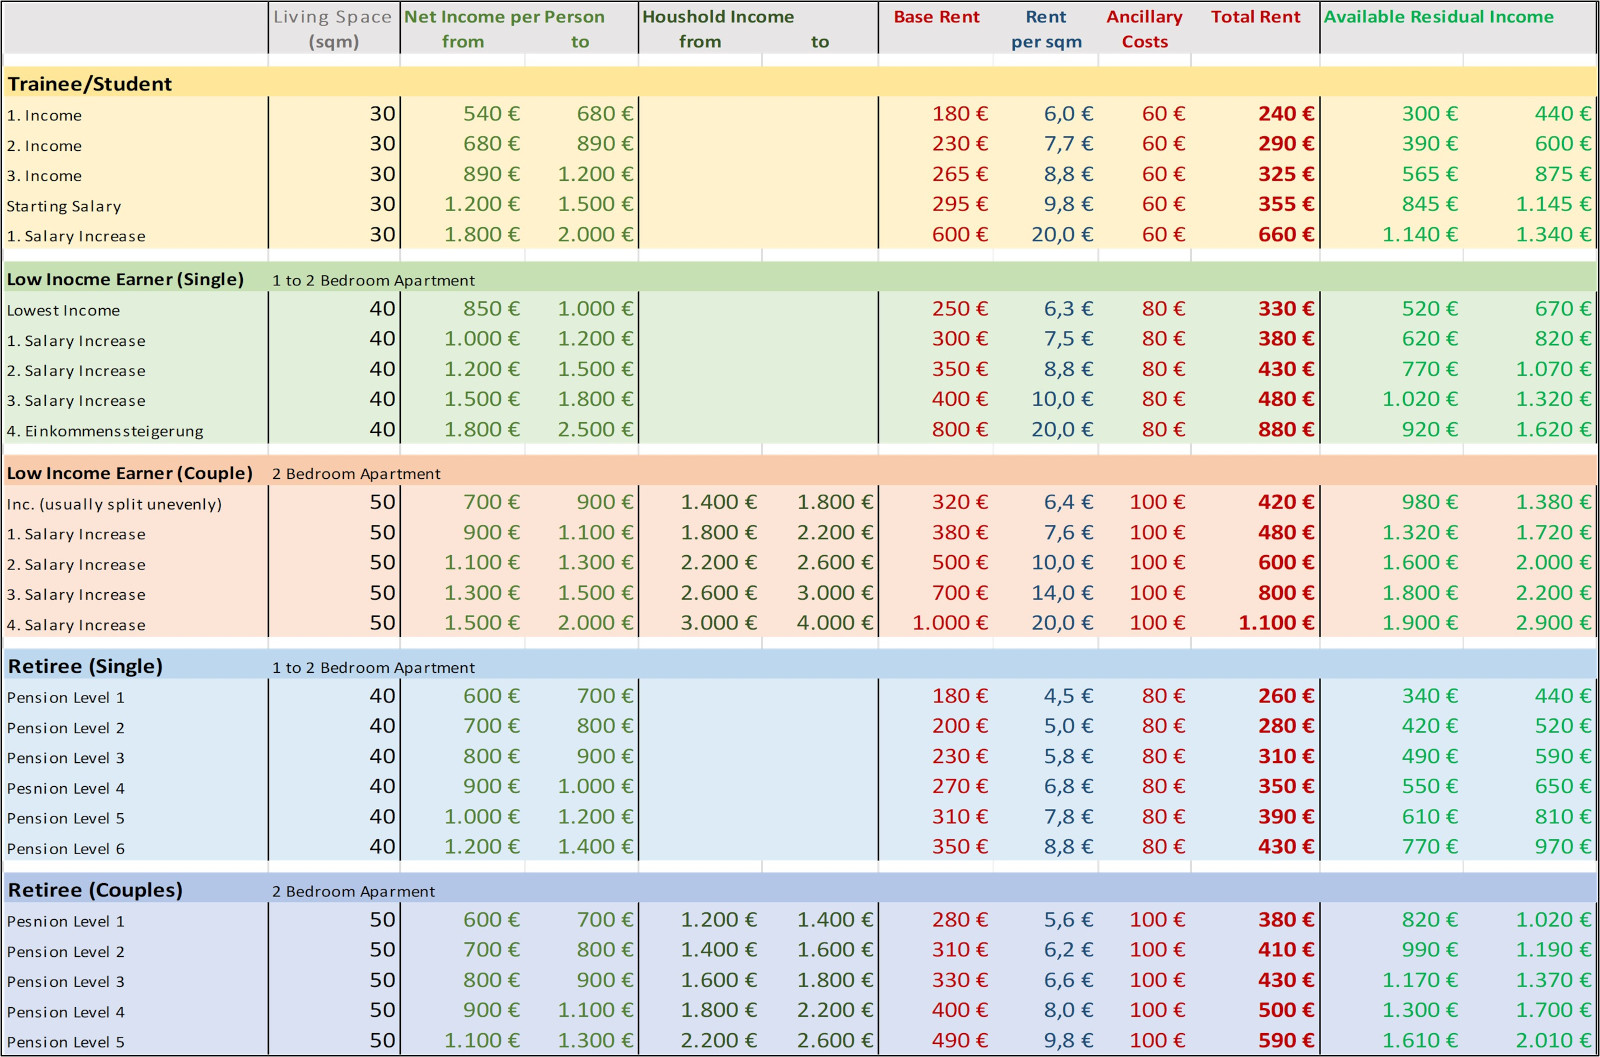The height and width of the screenshot is (1057, 1600).
Task: Click the household income value '4.000 €'
Action: (x=835, y=623)
